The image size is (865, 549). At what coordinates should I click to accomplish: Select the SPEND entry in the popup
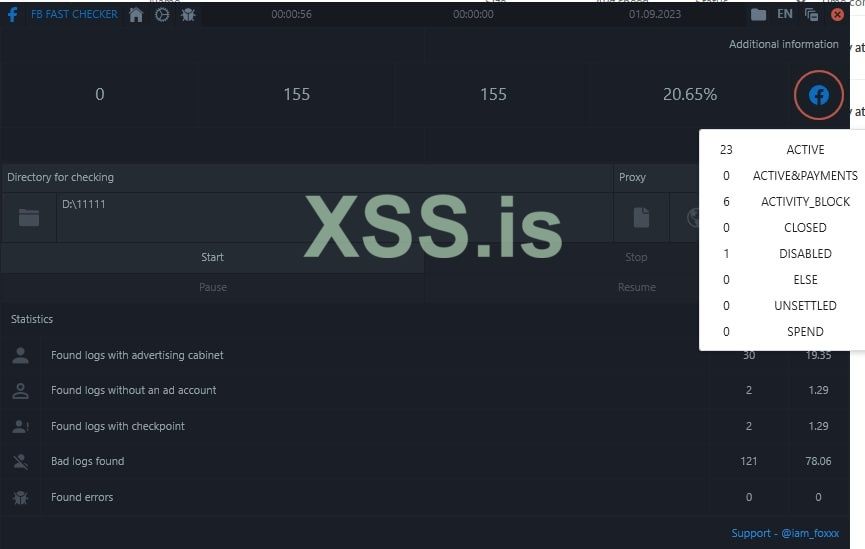[x=805, y=331]
